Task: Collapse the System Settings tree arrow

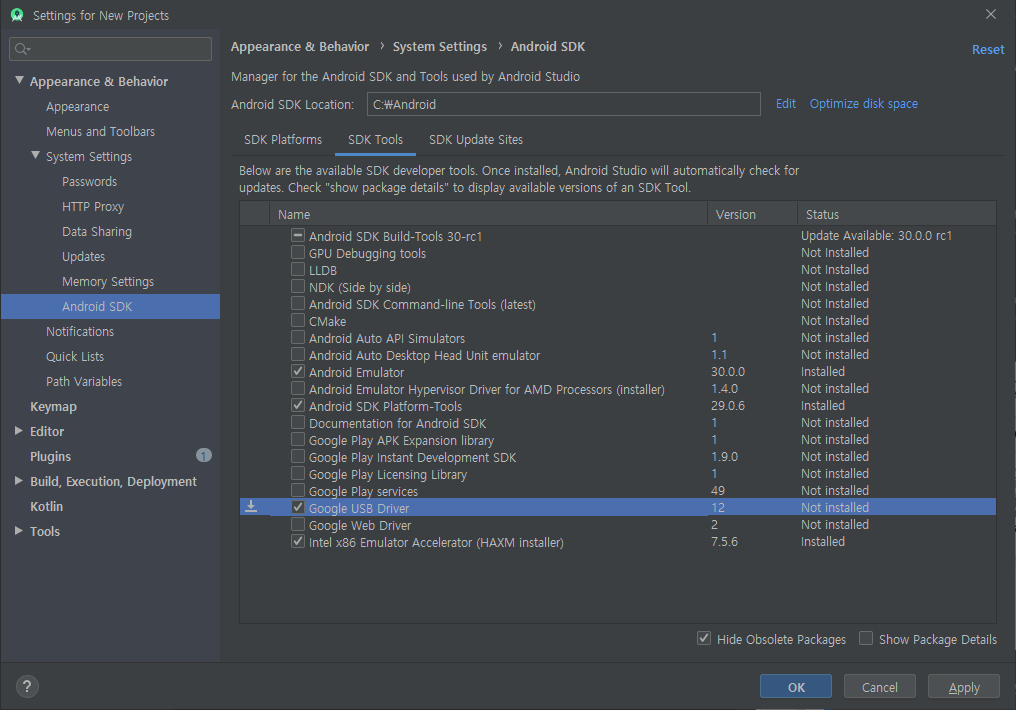Action: [x=36, y=155]
